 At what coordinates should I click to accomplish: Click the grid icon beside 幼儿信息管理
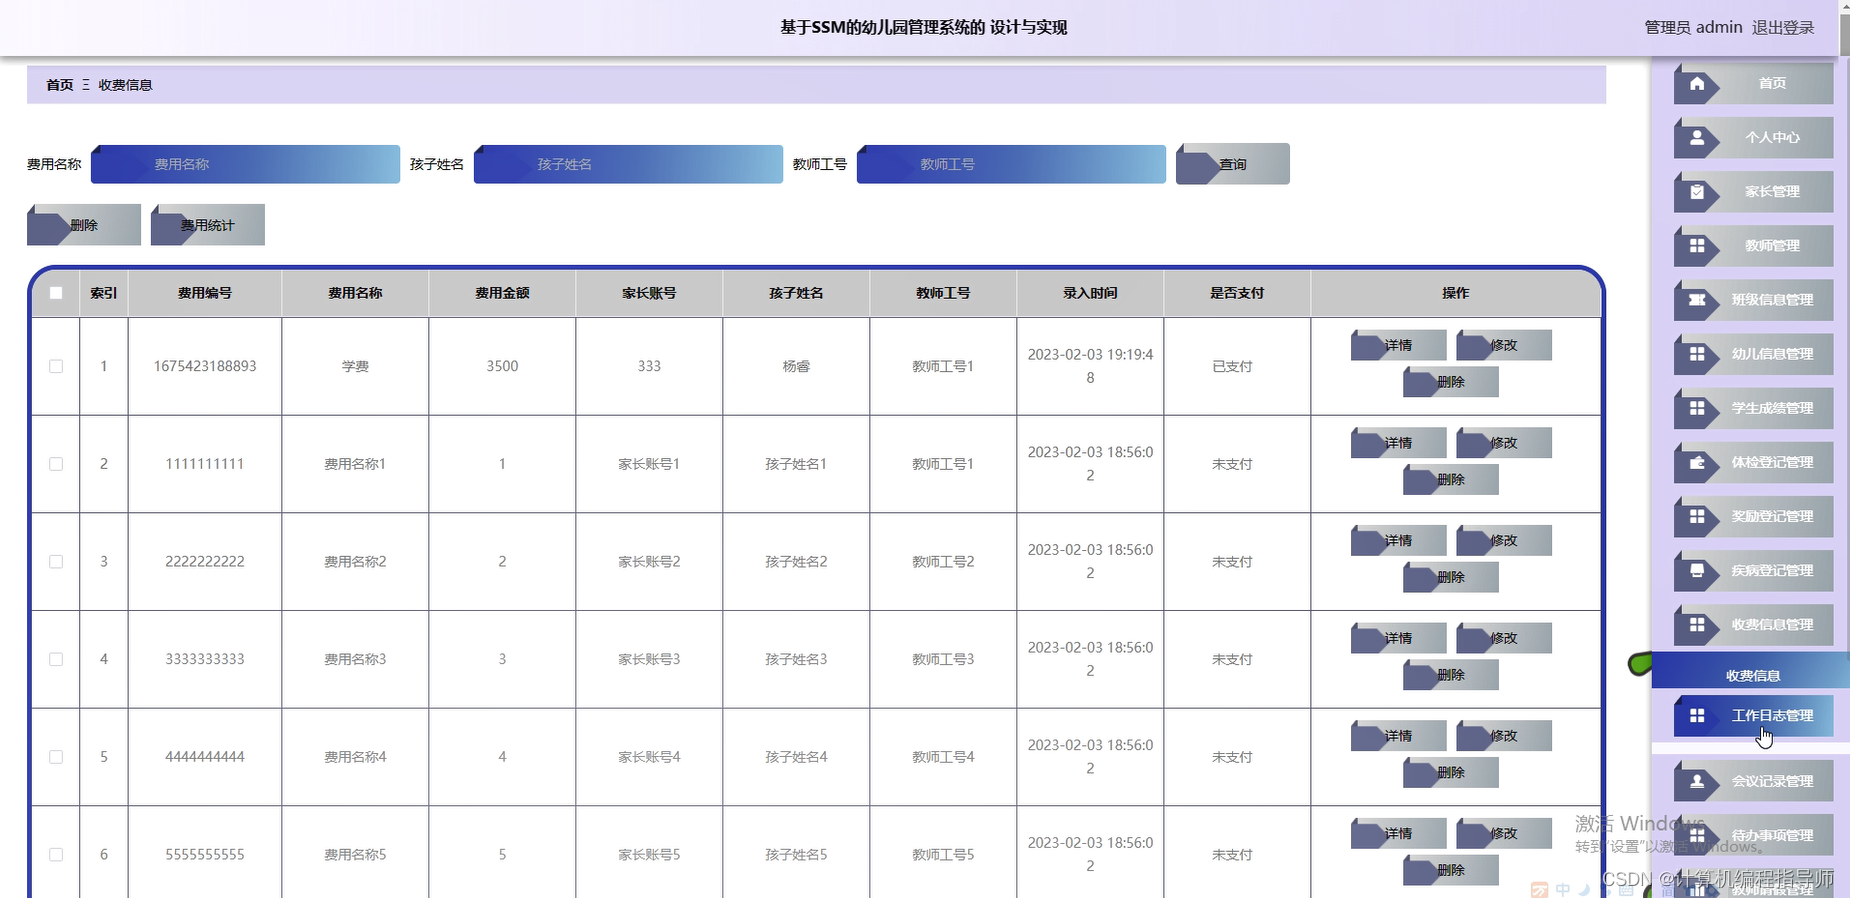click(x=1697, y=354)
